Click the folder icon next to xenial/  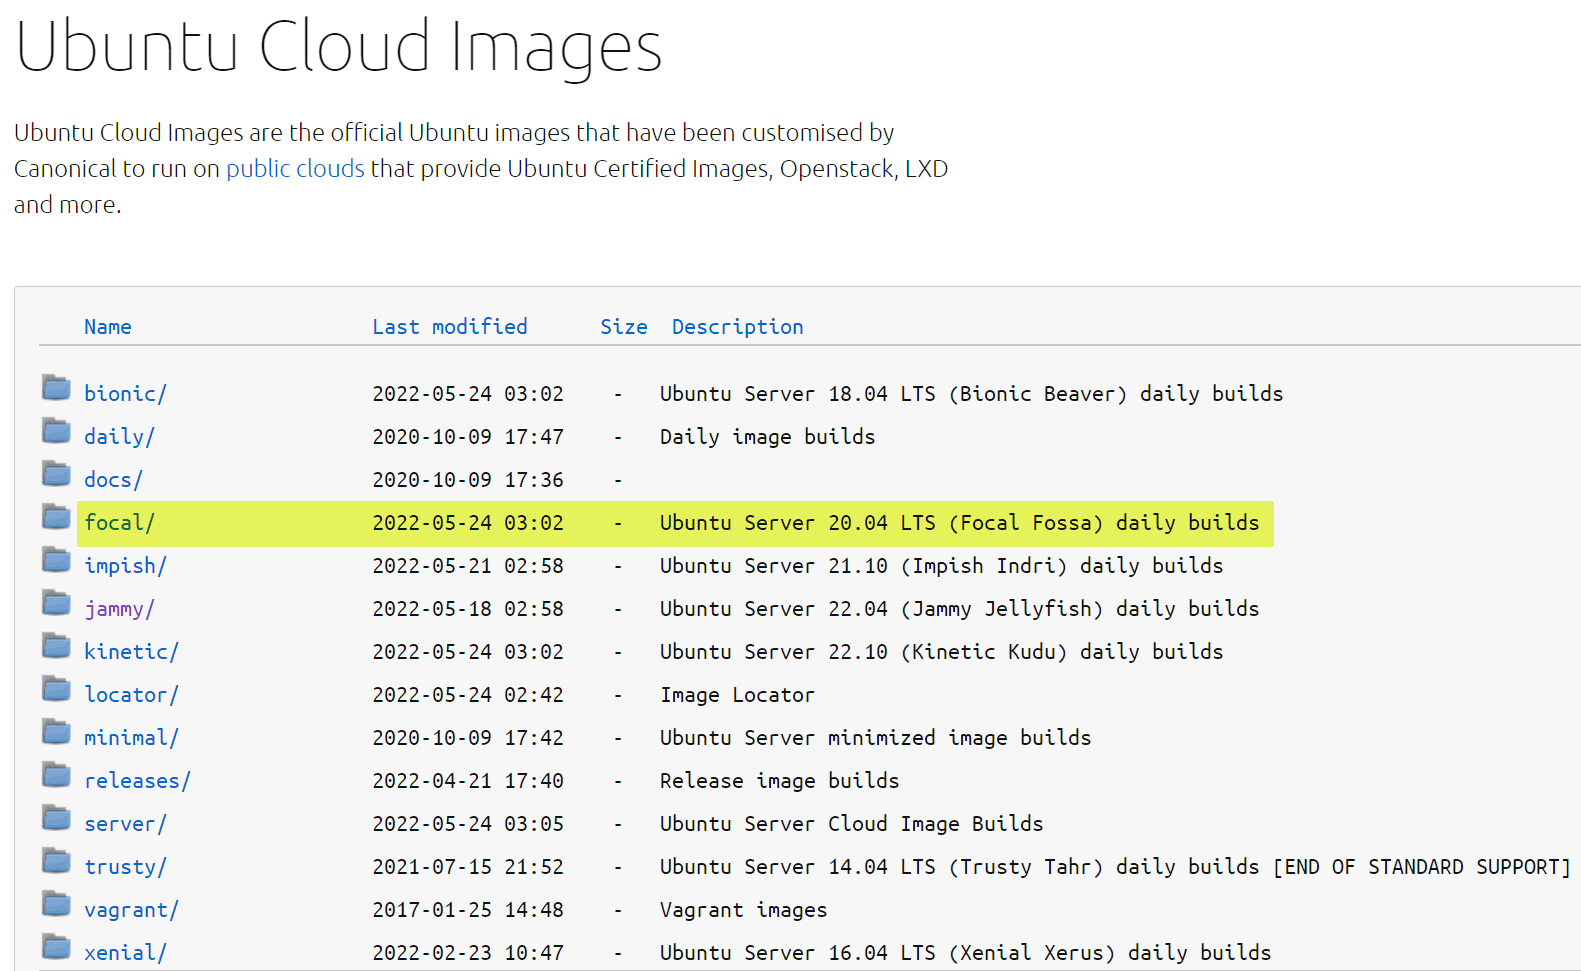(x=56, y=947)
